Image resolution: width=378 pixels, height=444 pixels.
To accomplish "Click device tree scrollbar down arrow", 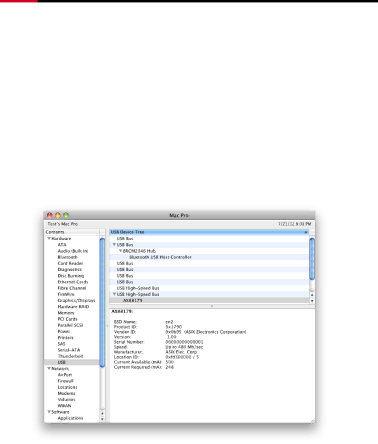I will (x=312, y=301).
